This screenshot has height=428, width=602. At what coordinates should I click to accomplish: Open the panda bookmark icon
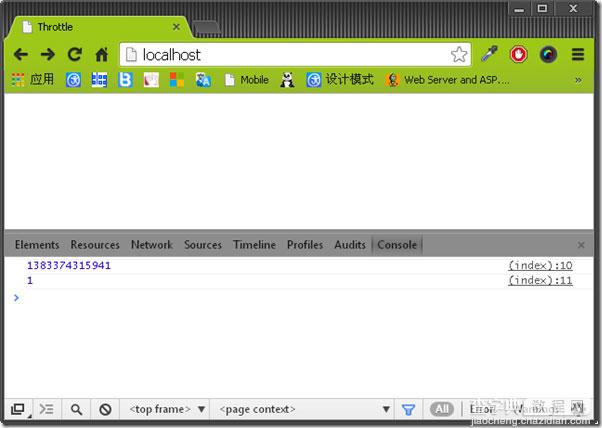[x=288, y=80]
